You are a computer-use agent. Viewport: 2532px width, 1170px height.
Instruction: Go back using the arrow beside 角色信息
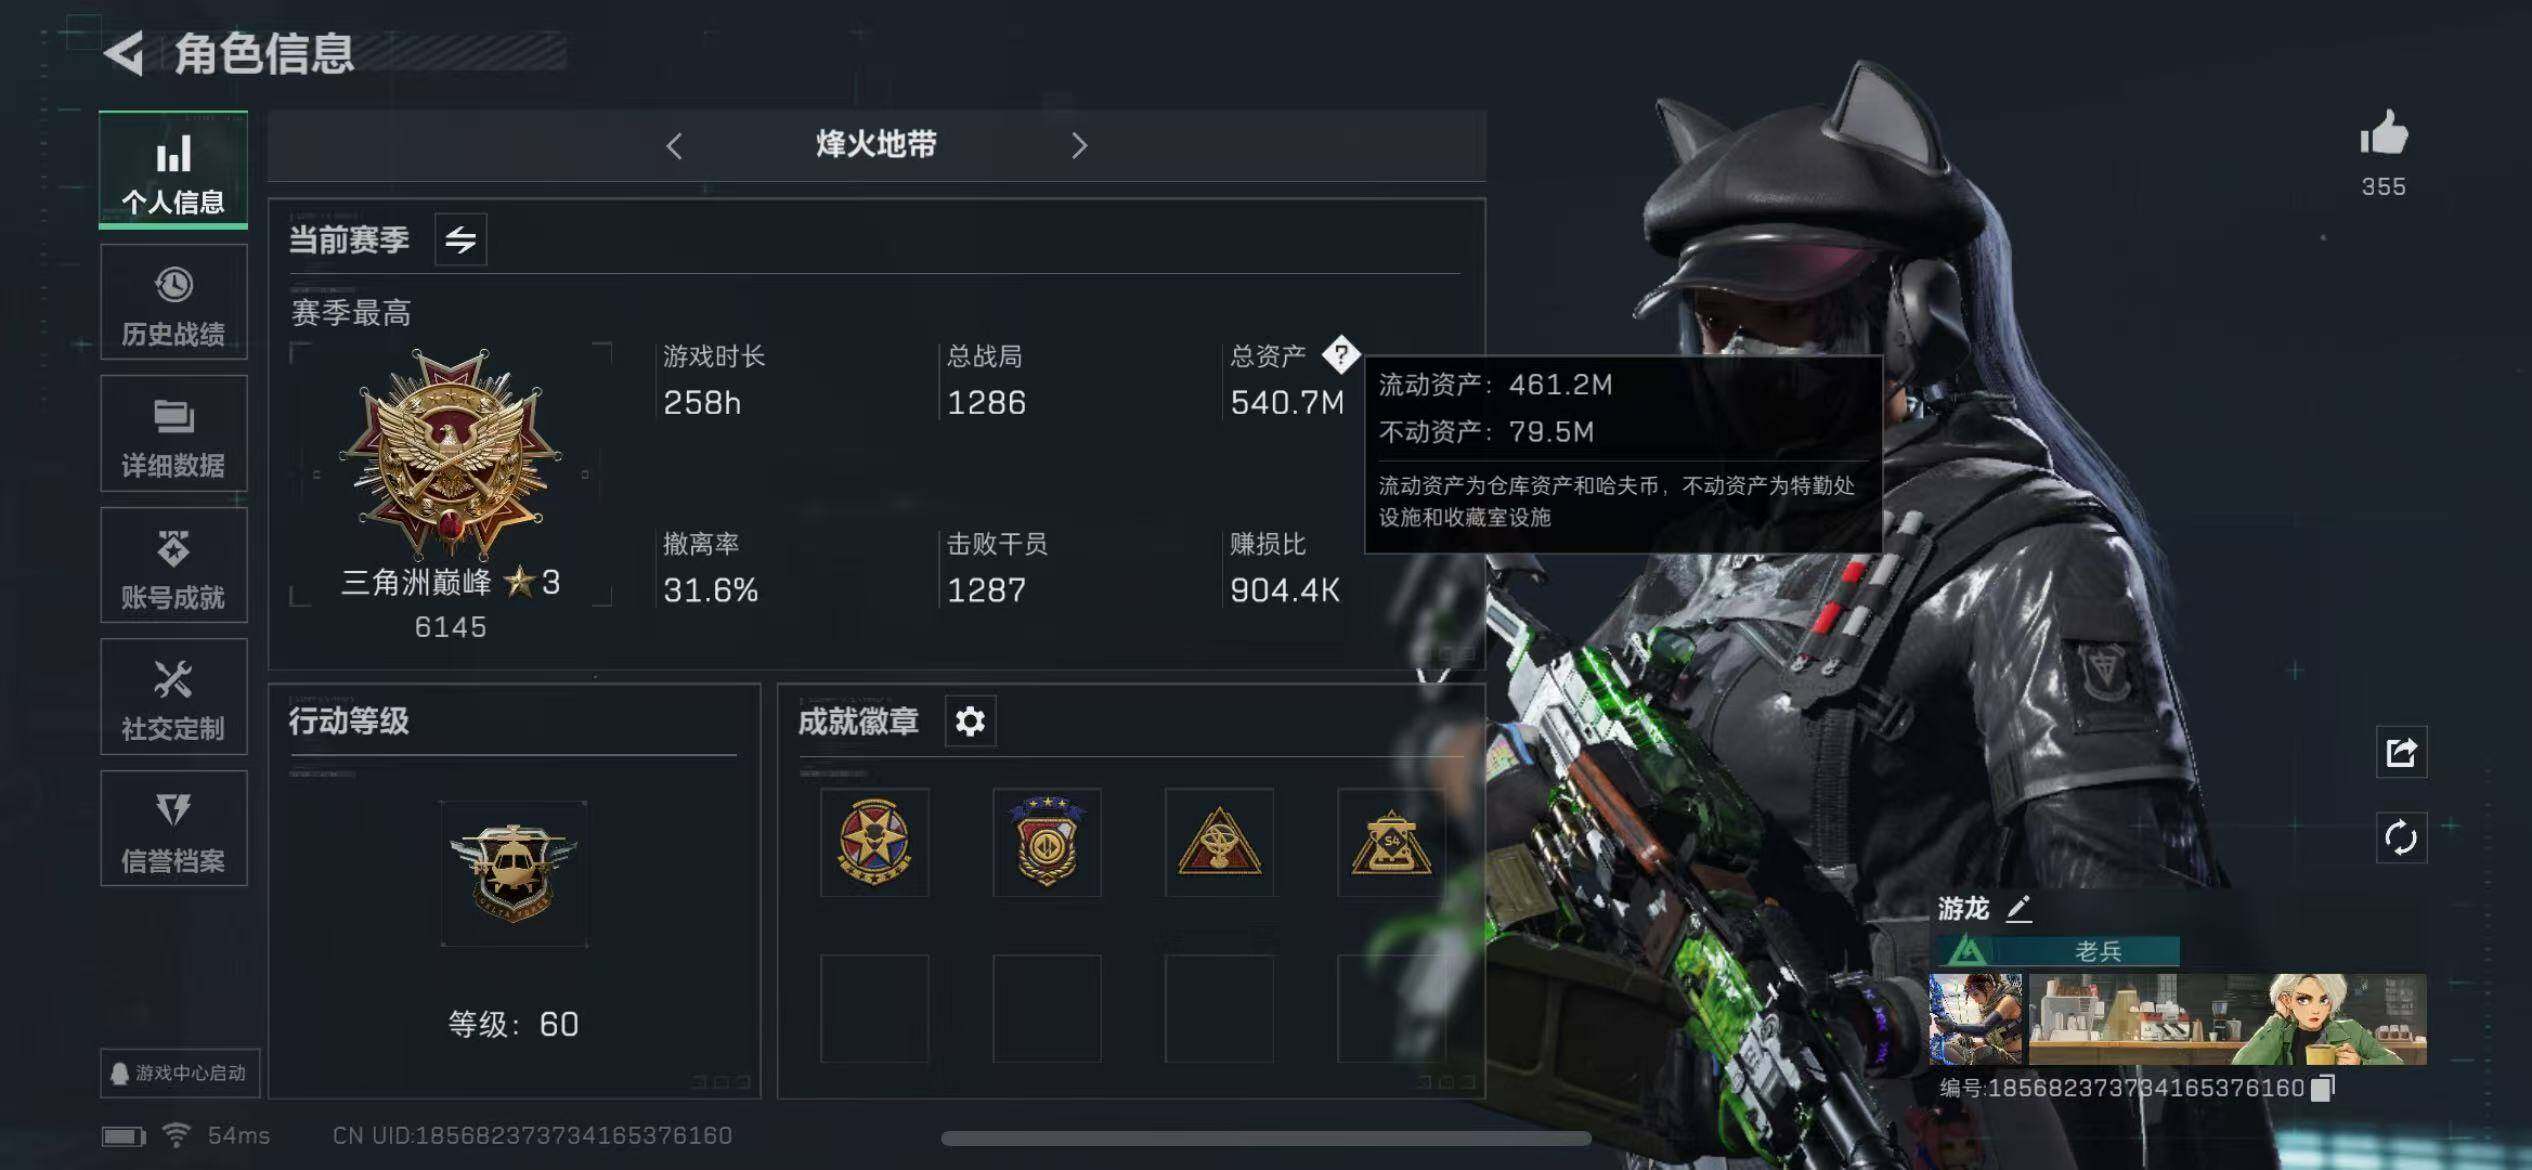(126, 53)
